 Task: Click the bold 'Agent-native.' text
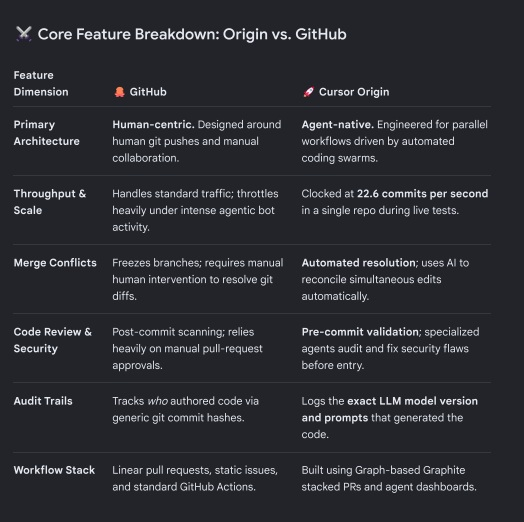pyautogui.click(x=338, y=124)
